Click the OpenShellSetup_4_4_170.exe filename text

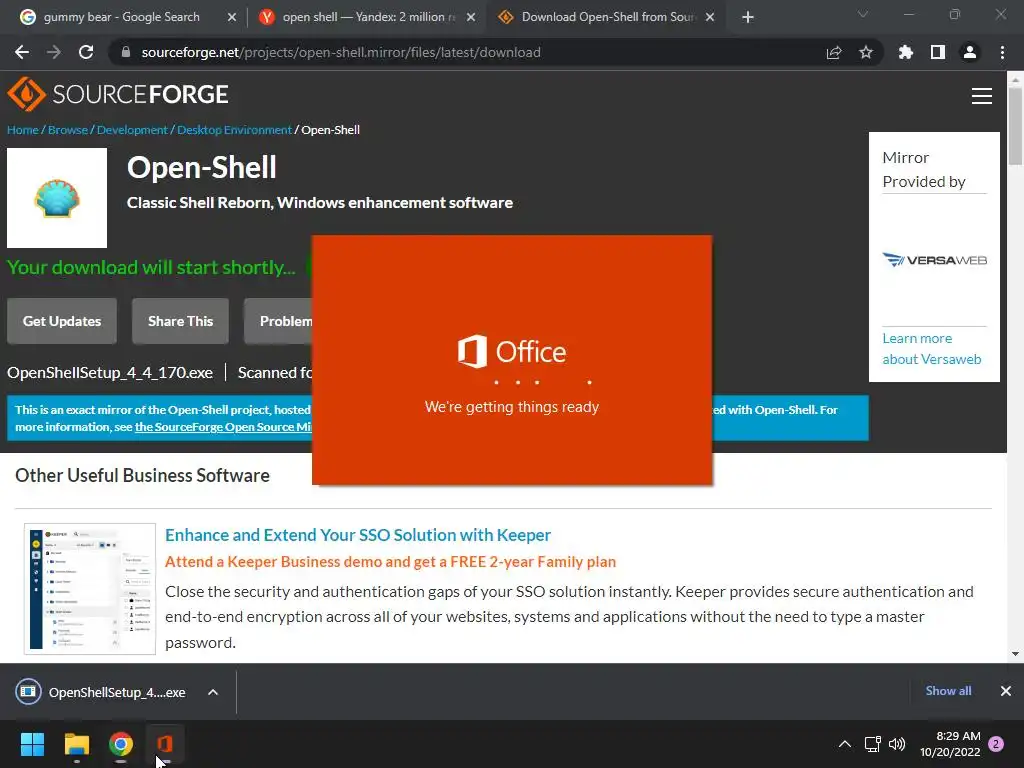[110, 372]
